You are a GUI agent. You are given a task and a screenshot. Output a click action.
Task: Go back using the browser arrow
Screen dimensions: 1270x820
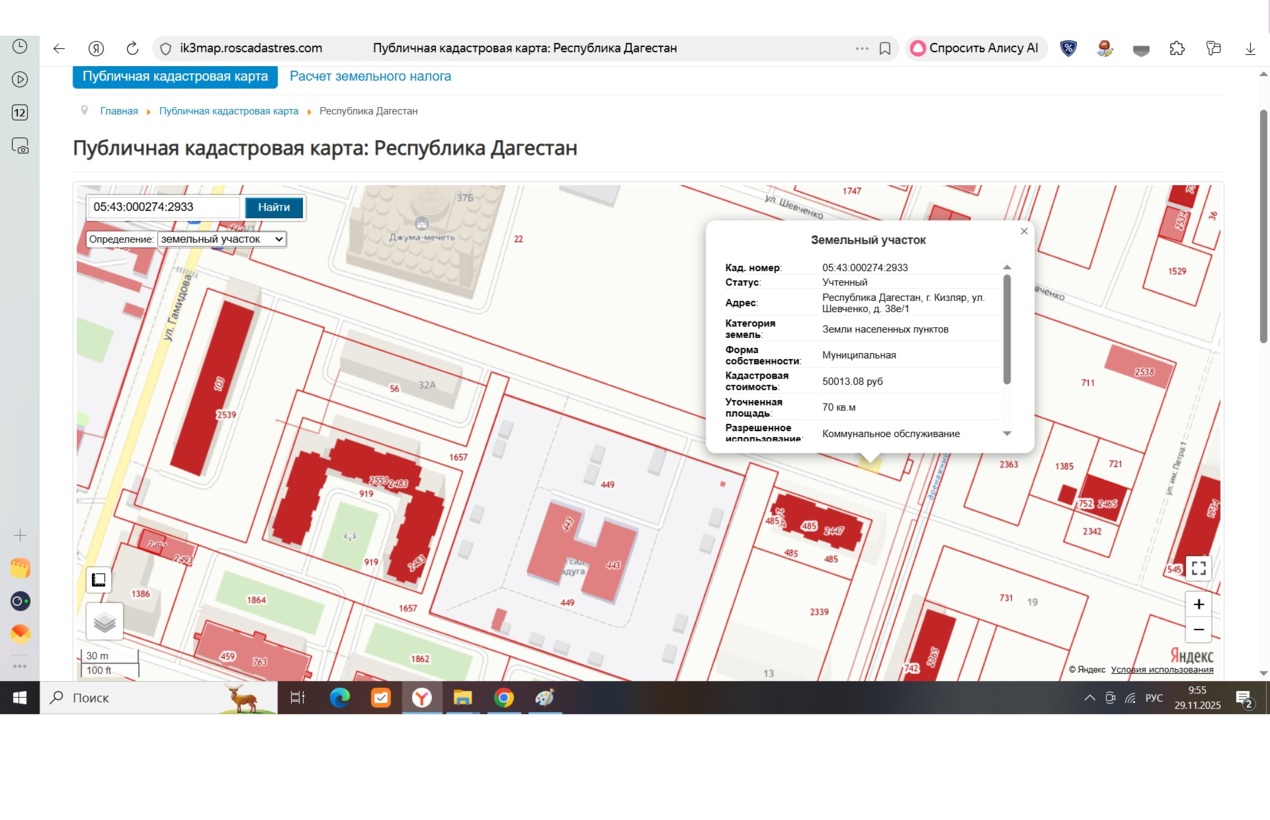tap(59, 48)
